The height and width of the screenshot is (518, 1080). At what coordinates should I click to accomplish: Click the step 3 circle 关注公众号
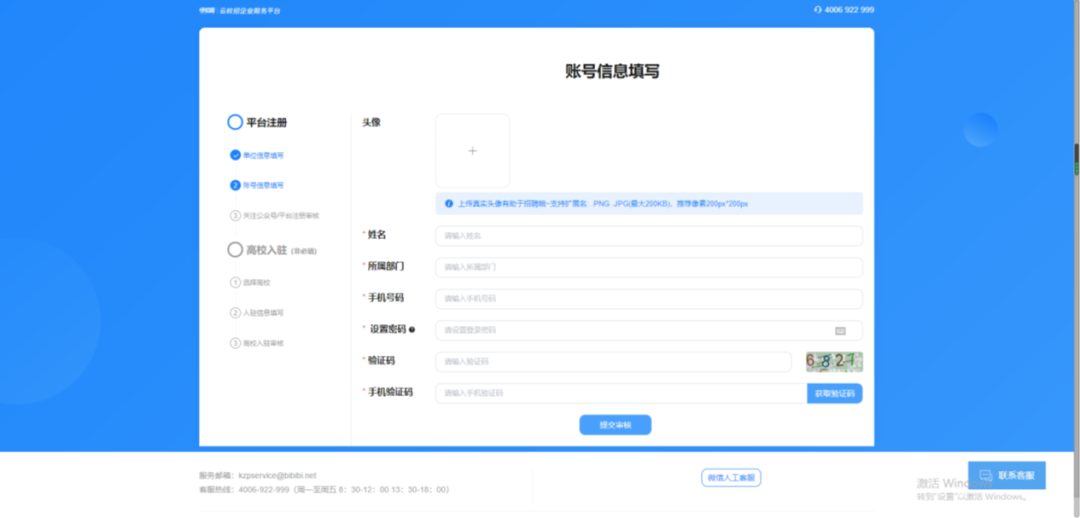pyautogui.click(x=236, y=216)
